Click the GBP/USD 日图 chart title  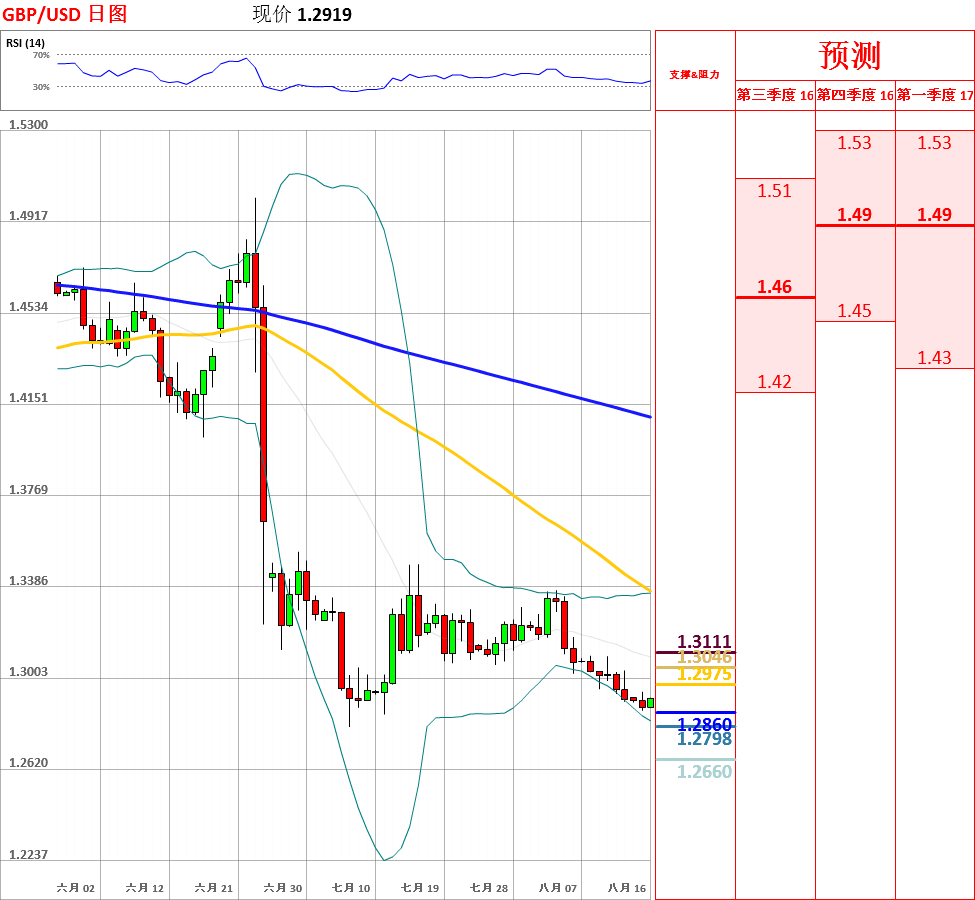(x=65, y=14)
